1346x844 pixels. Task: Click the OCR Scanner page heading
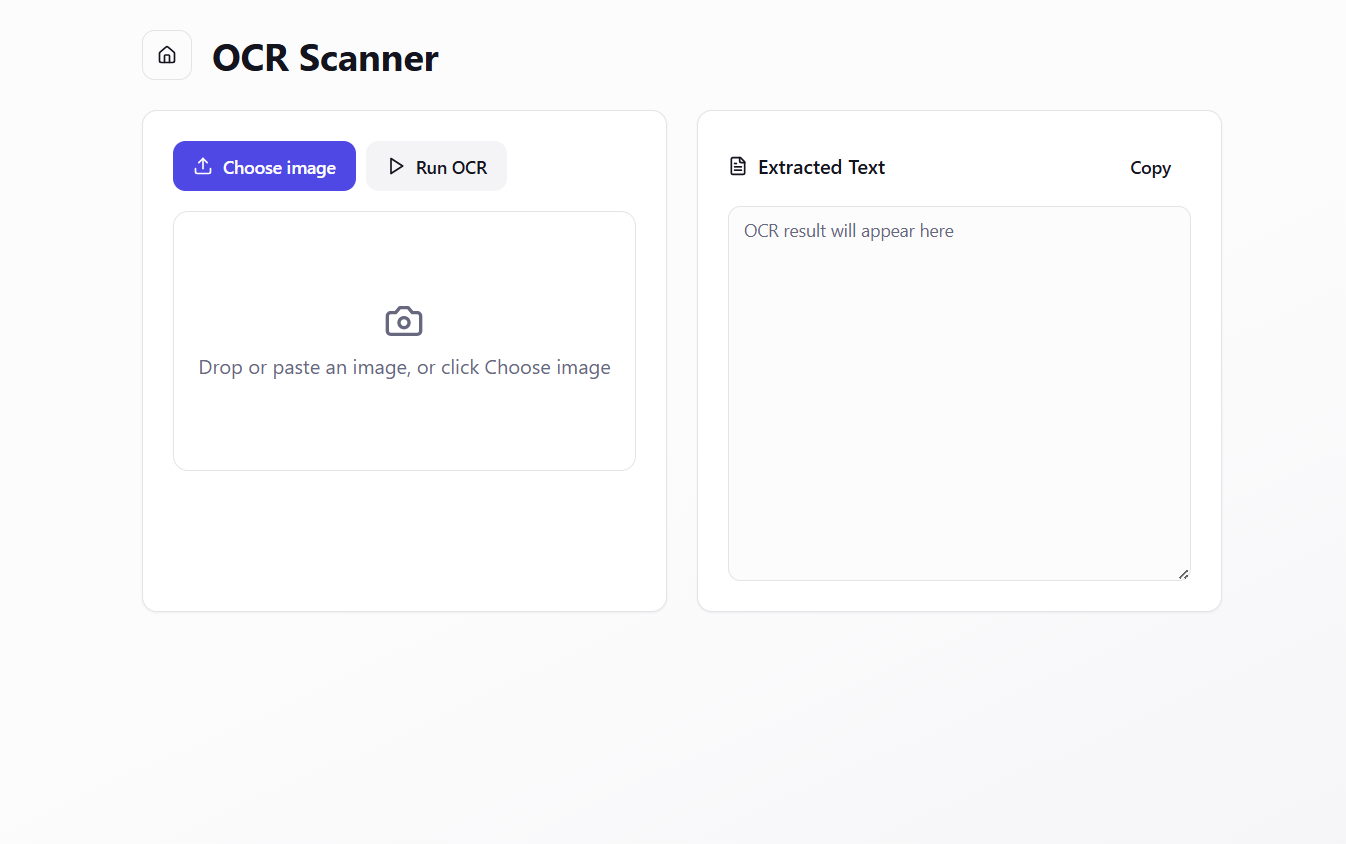pyautogui.click(x=325, y=58)
